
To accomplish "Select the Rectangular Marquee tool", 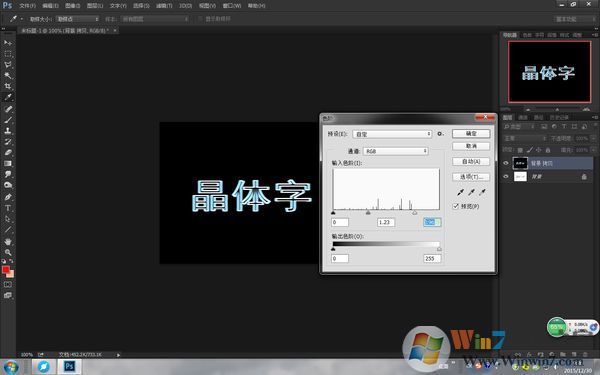I will (x=8, y=54).
